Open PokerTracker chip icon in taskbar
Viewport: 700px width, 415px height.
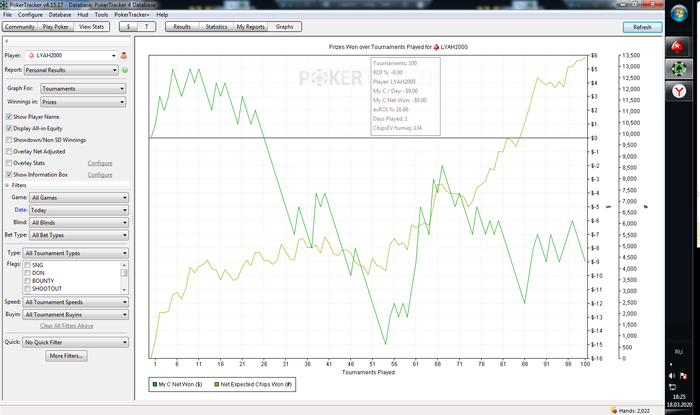pyautogui.click(x=678, y=69)
